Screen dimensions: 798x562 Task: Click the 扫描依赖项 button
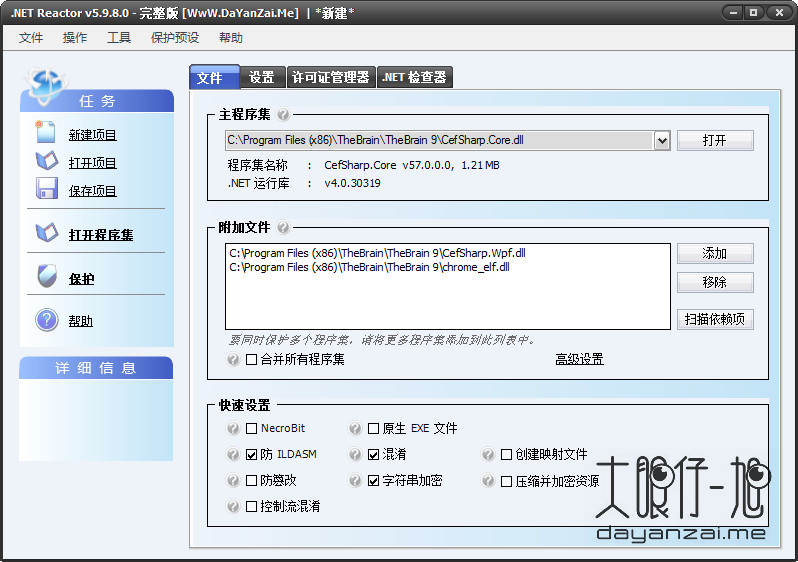point(715,319)
